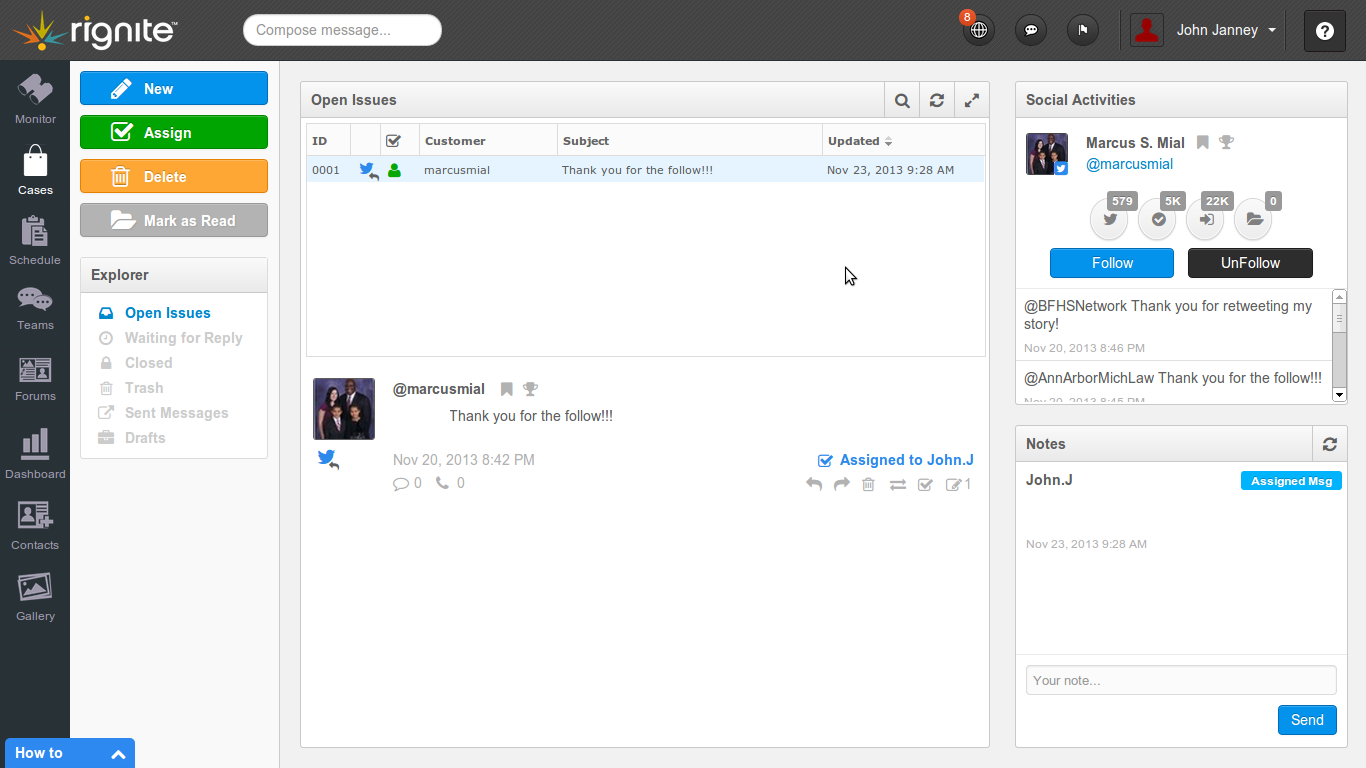Click the black UnFollow button
1366x768 pixels.
coord(1250,263)
